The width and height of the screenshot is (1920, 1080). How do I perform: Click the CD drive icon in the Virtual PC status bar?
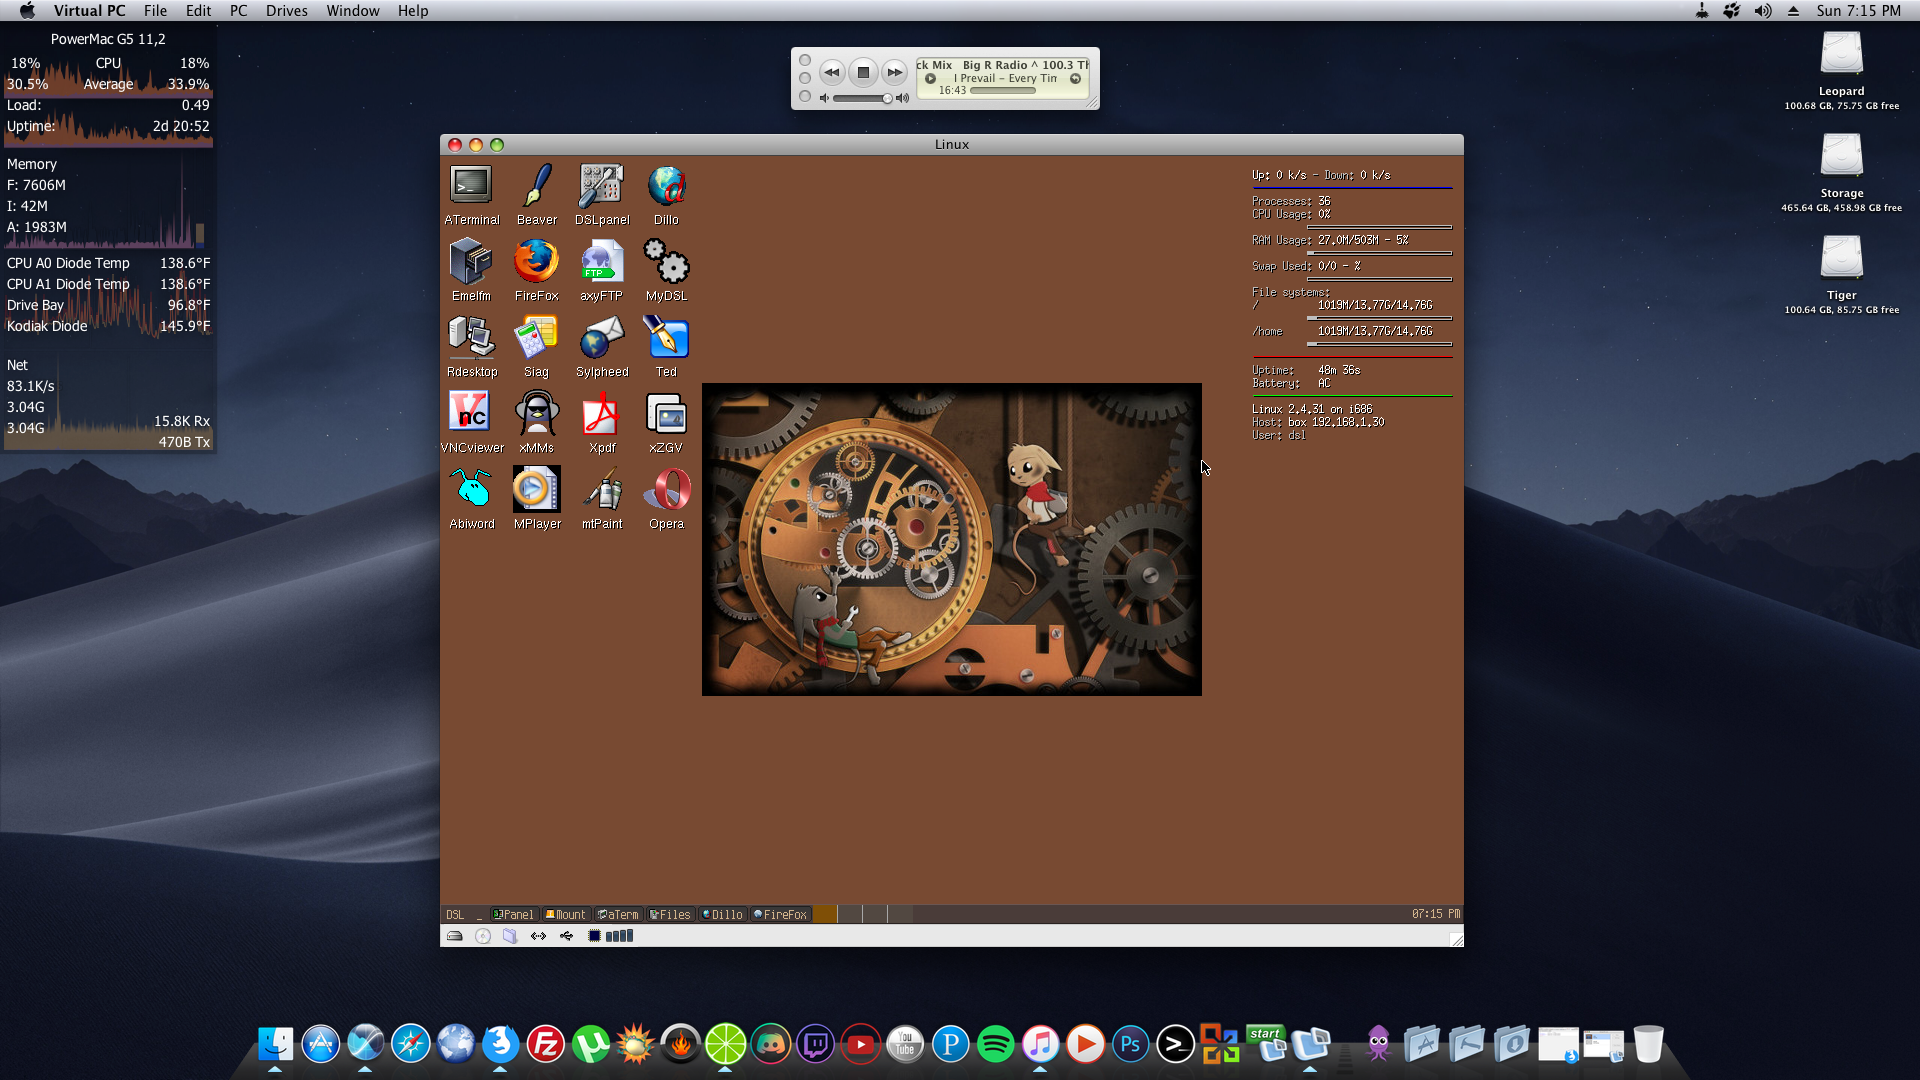(x=483, y=937)
